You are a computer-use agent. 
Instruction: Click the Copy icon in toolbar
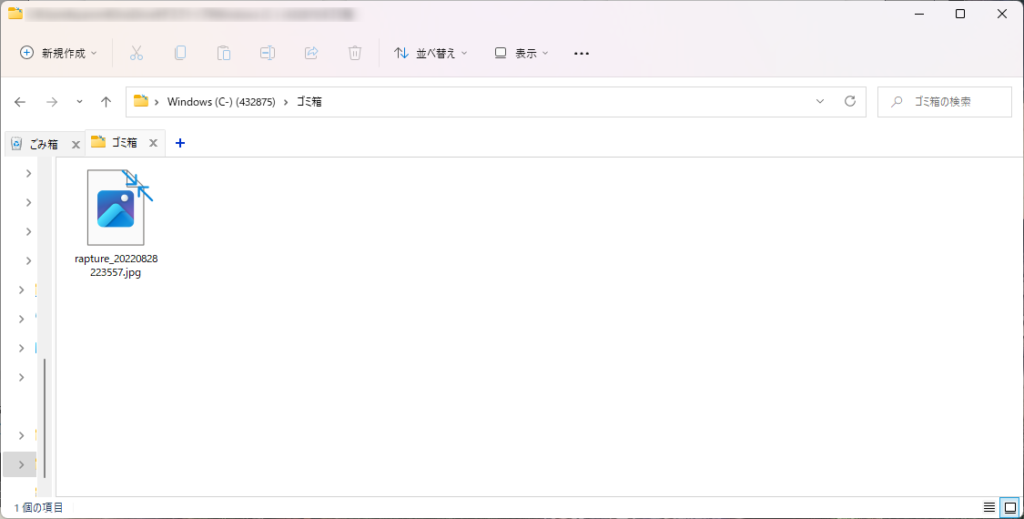coord(180,53)
